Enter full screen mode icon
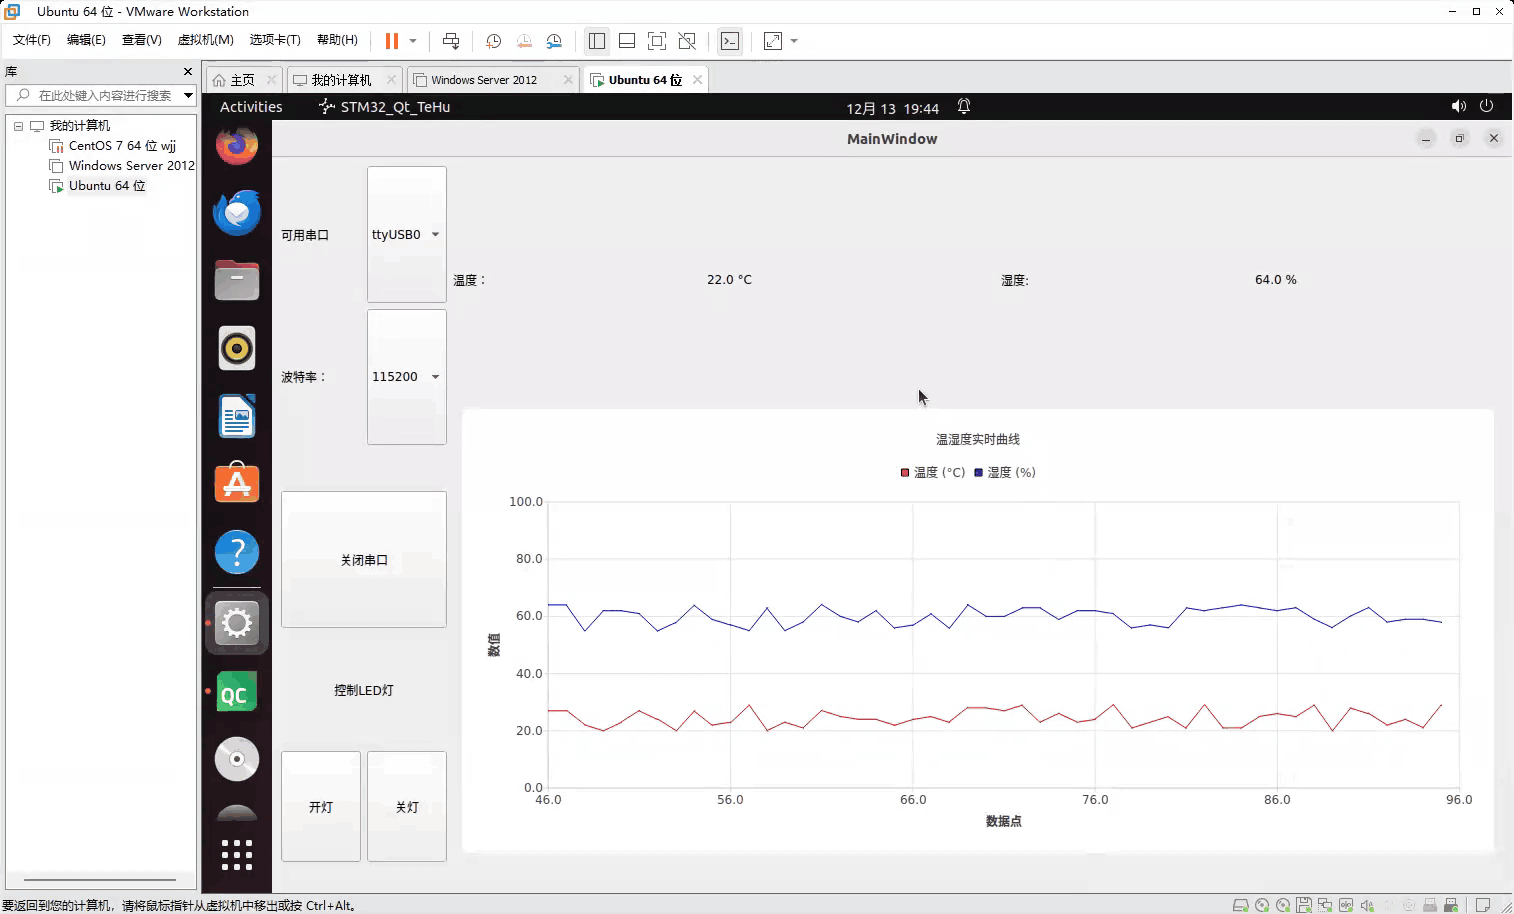1514x914 pixels. pos(657,41)
